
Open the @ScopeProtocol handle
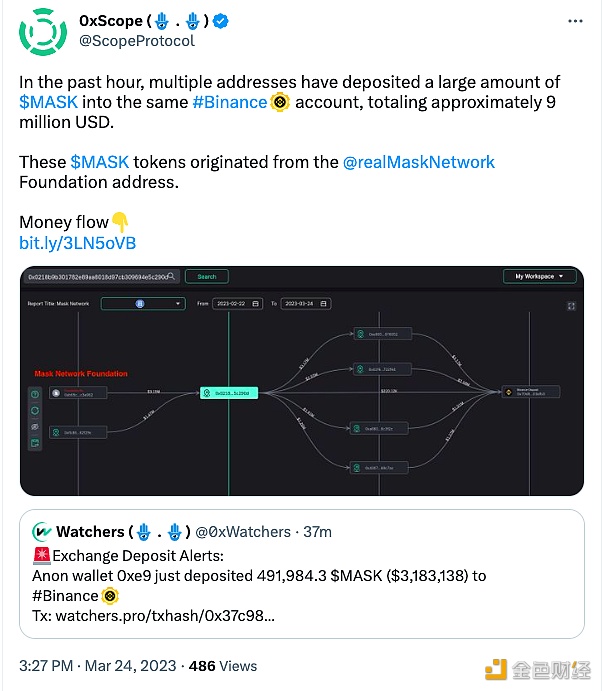pos(136,41)
